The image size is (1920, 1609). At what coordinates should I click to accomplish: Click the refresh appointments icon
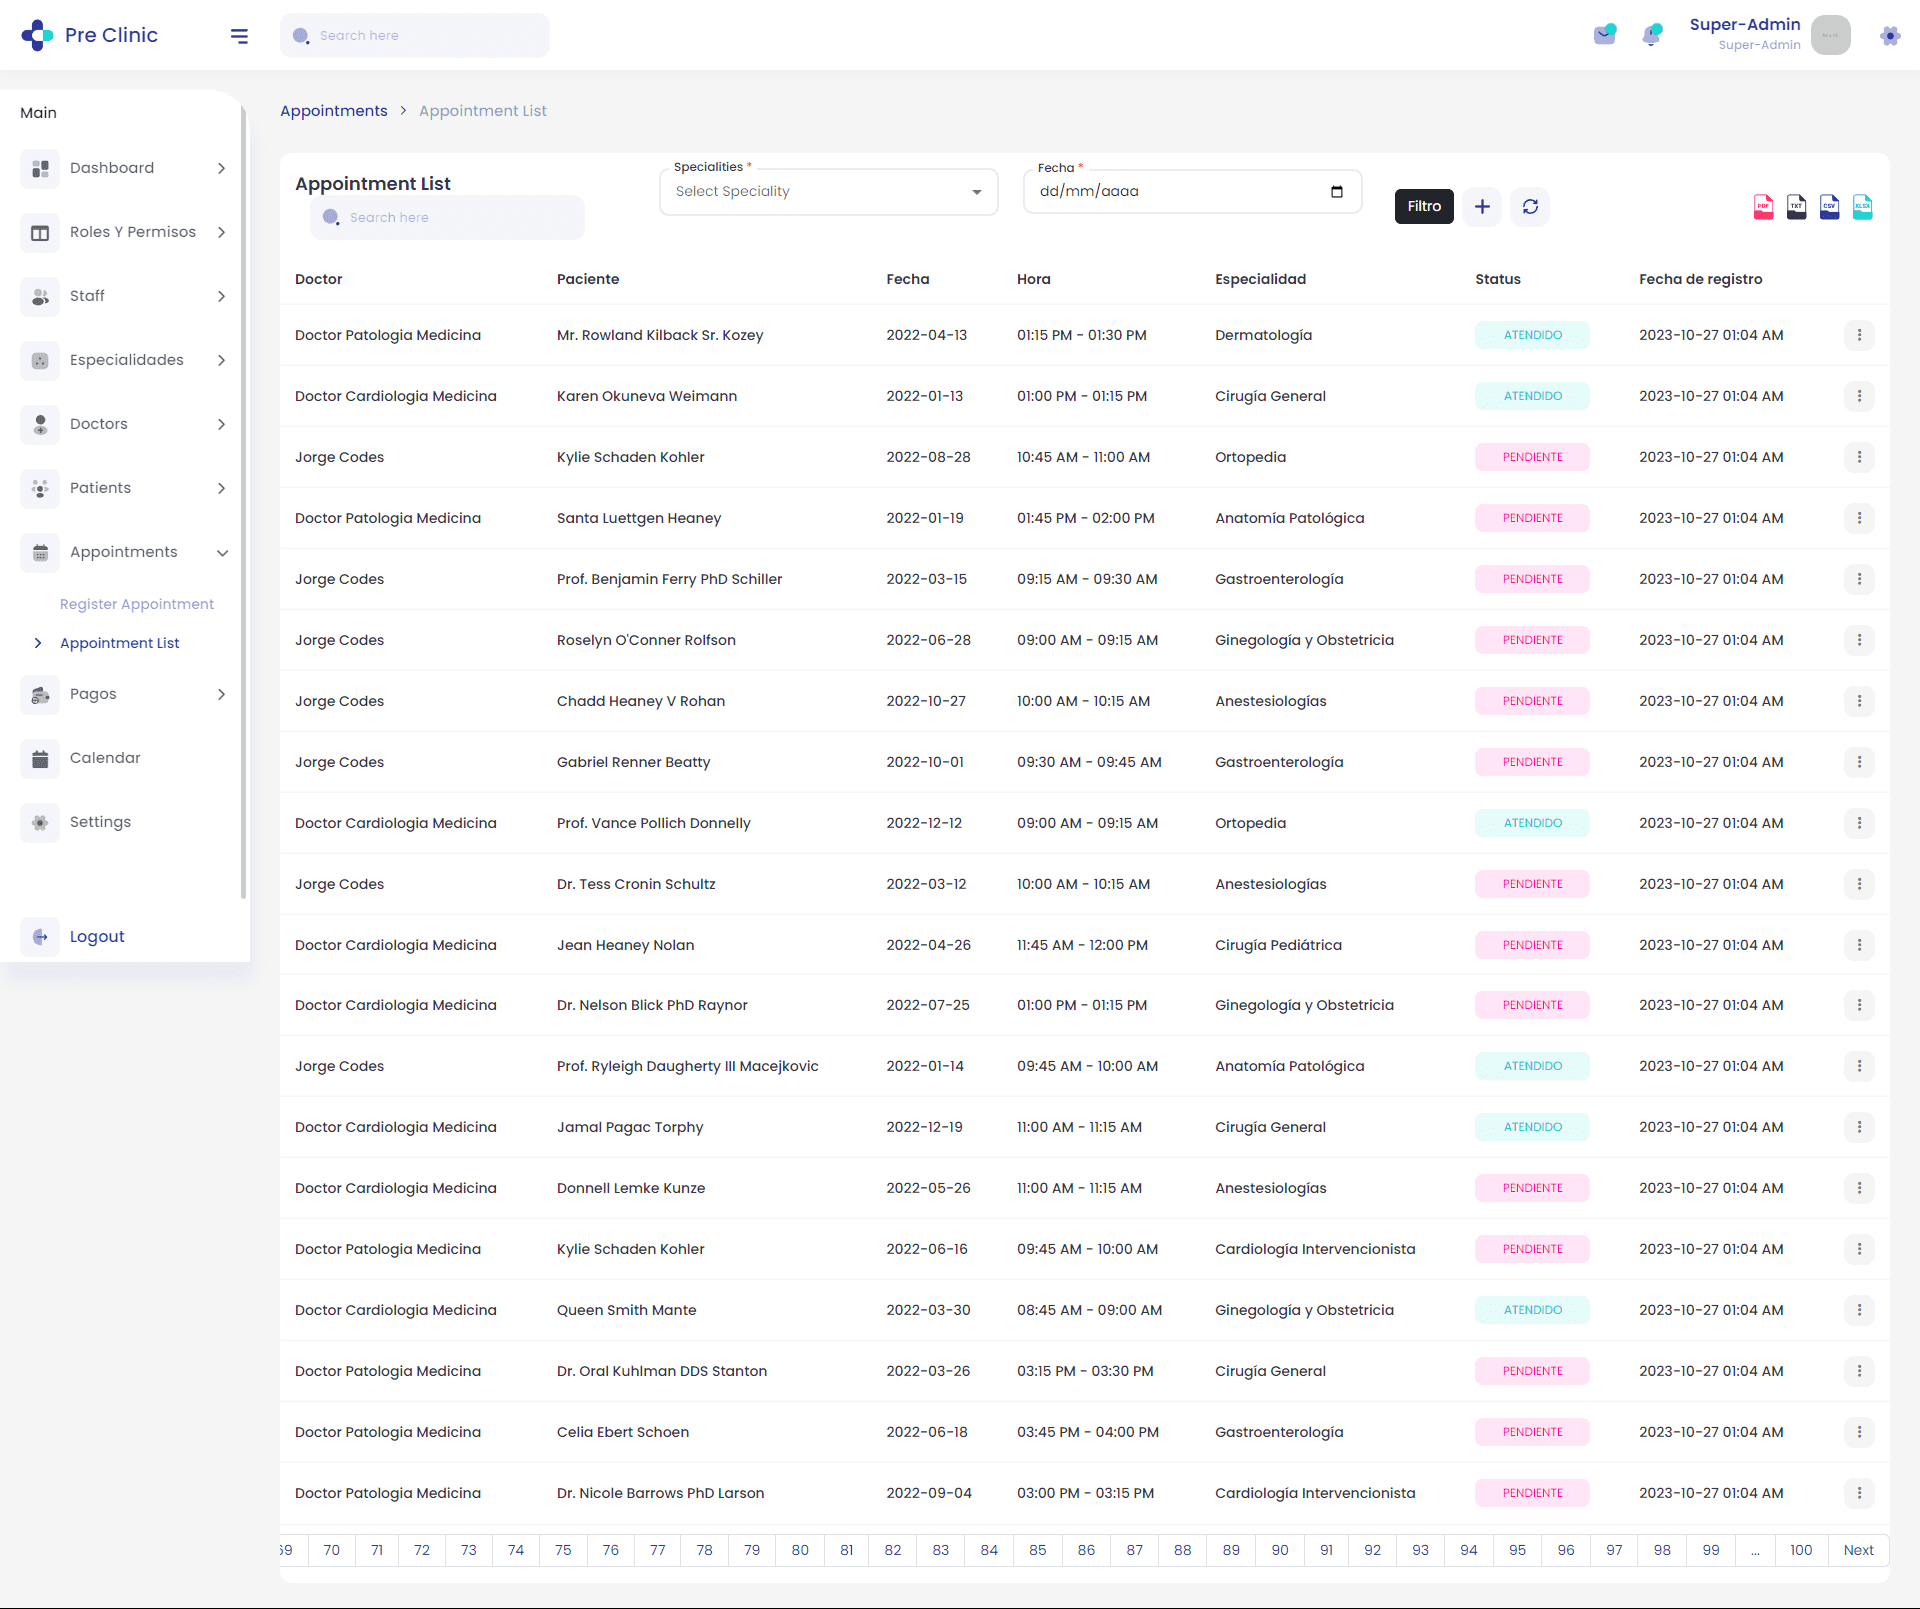coord(1530,206)
